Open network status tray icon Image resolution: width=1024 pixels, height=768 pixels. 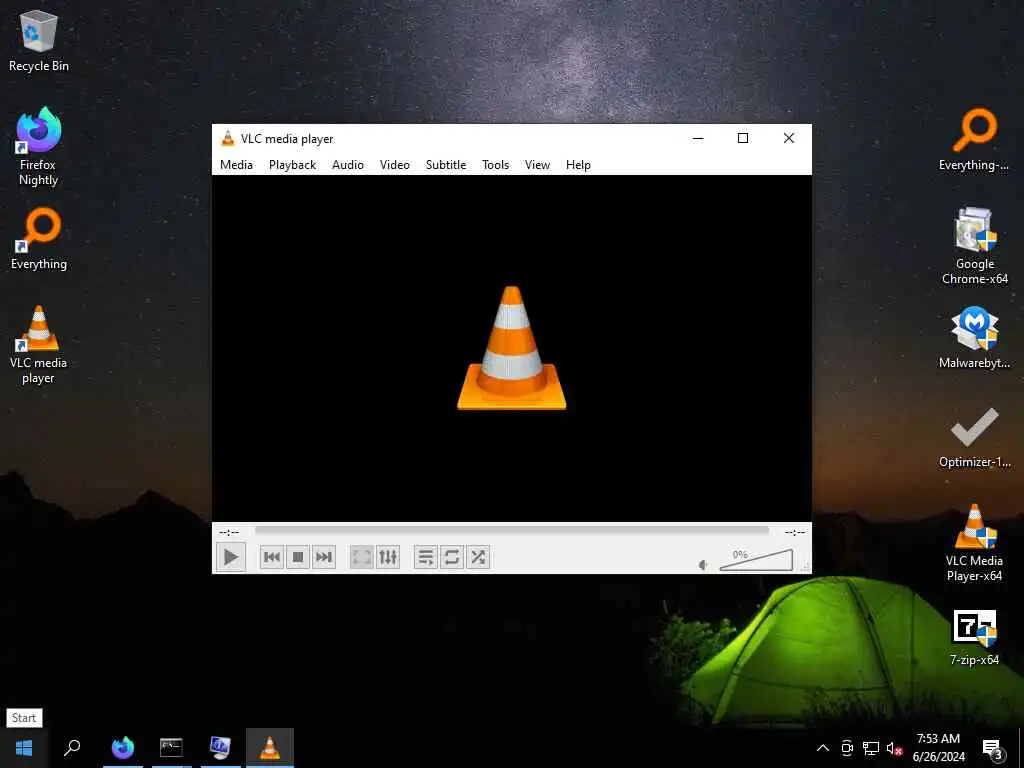pyautogui.click(x=871, y=748)
